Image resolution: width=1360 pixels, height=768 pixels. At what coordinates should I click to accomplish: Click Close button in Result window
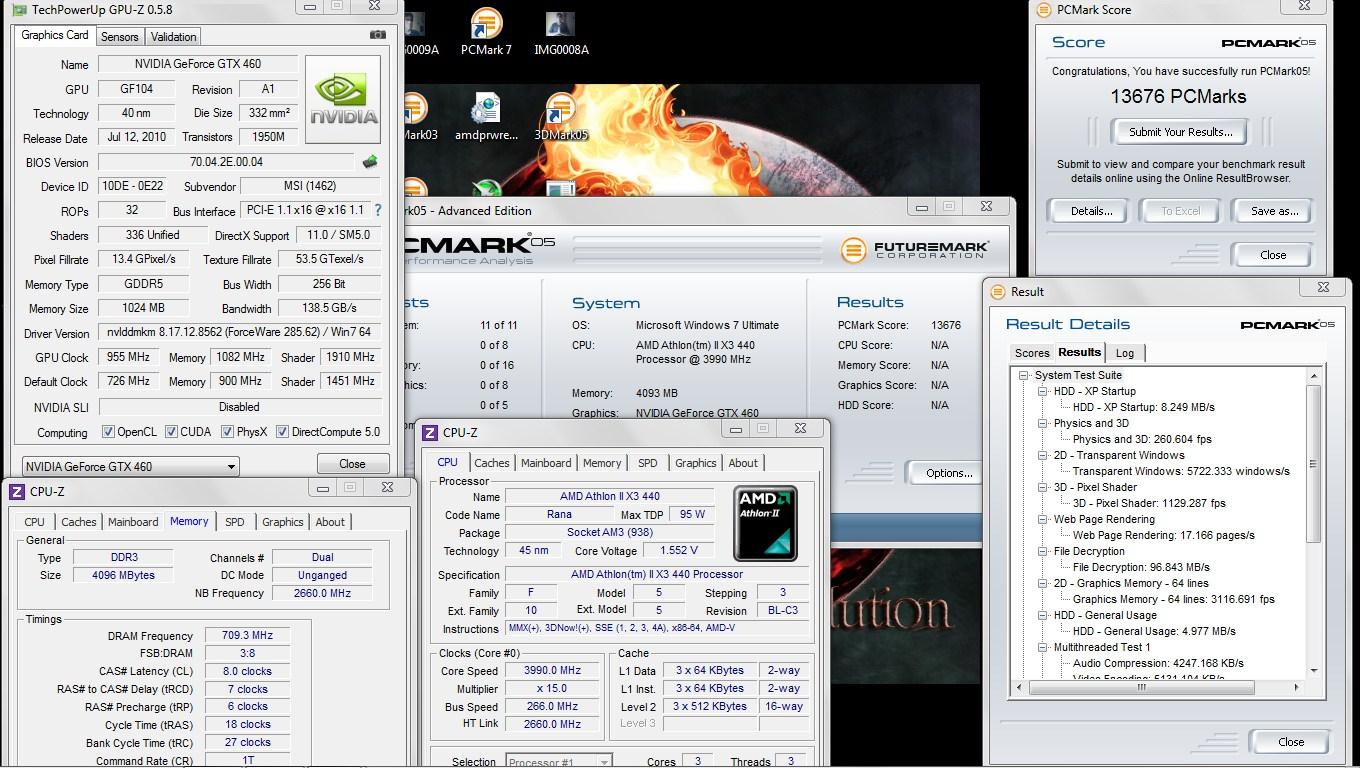pyautogui.click(x=1291, y=742)
